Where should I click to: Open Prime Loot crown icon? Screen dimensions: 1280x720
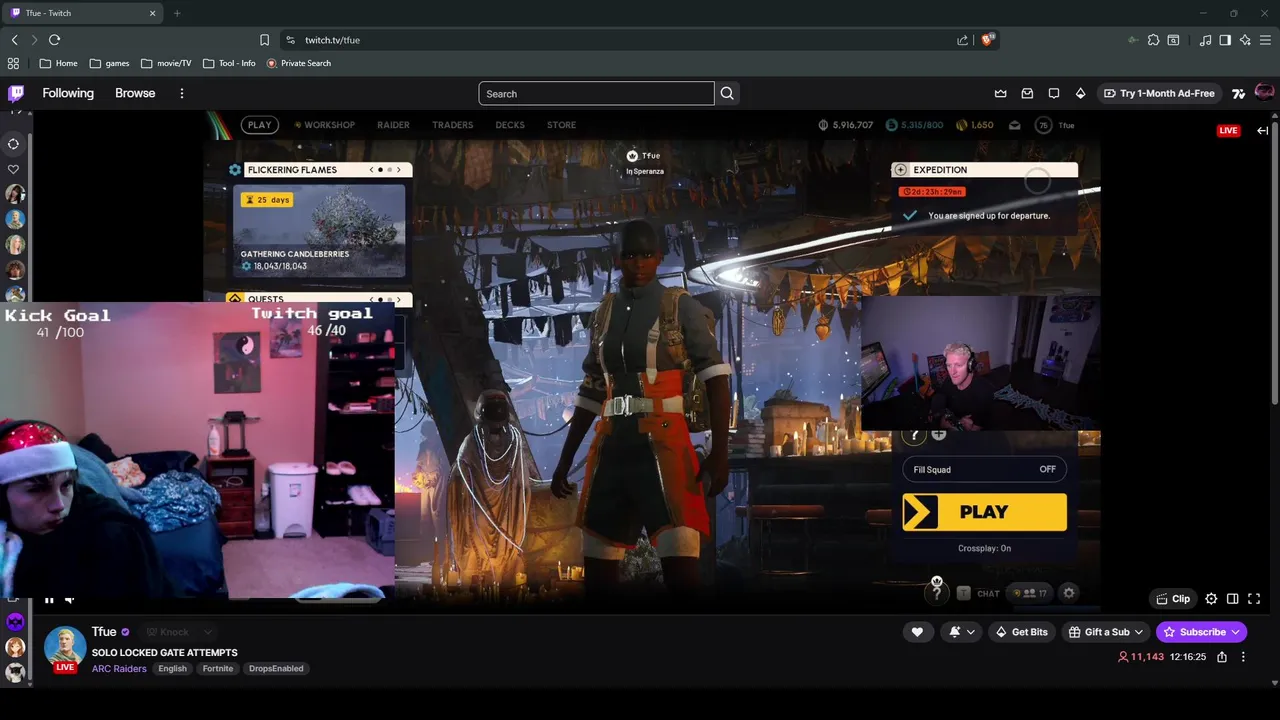pos(1000,93)
